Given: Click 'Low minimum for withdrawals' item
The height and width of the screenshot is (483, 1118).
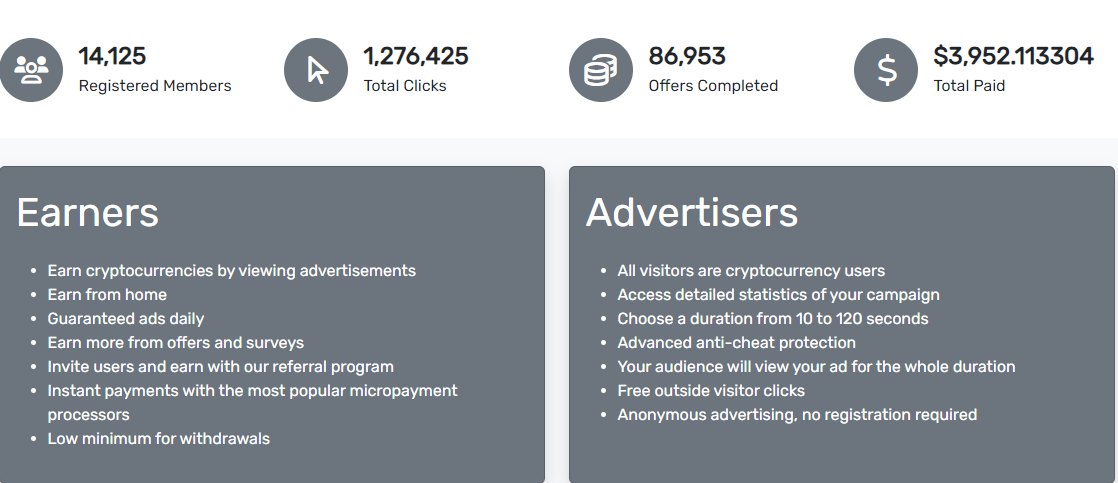Looking at the screenshot, I should coord(158,439).
